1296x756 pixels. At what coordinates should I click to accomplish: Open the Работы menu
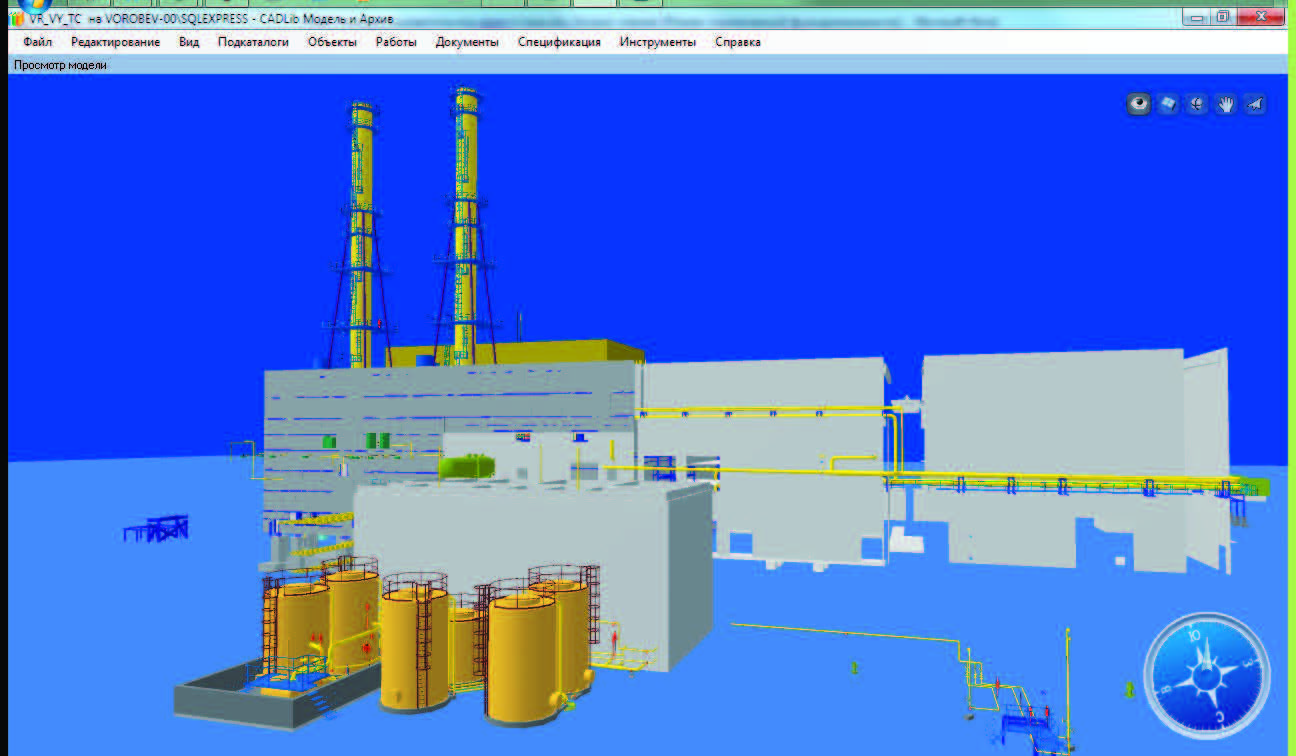(396, 42)
